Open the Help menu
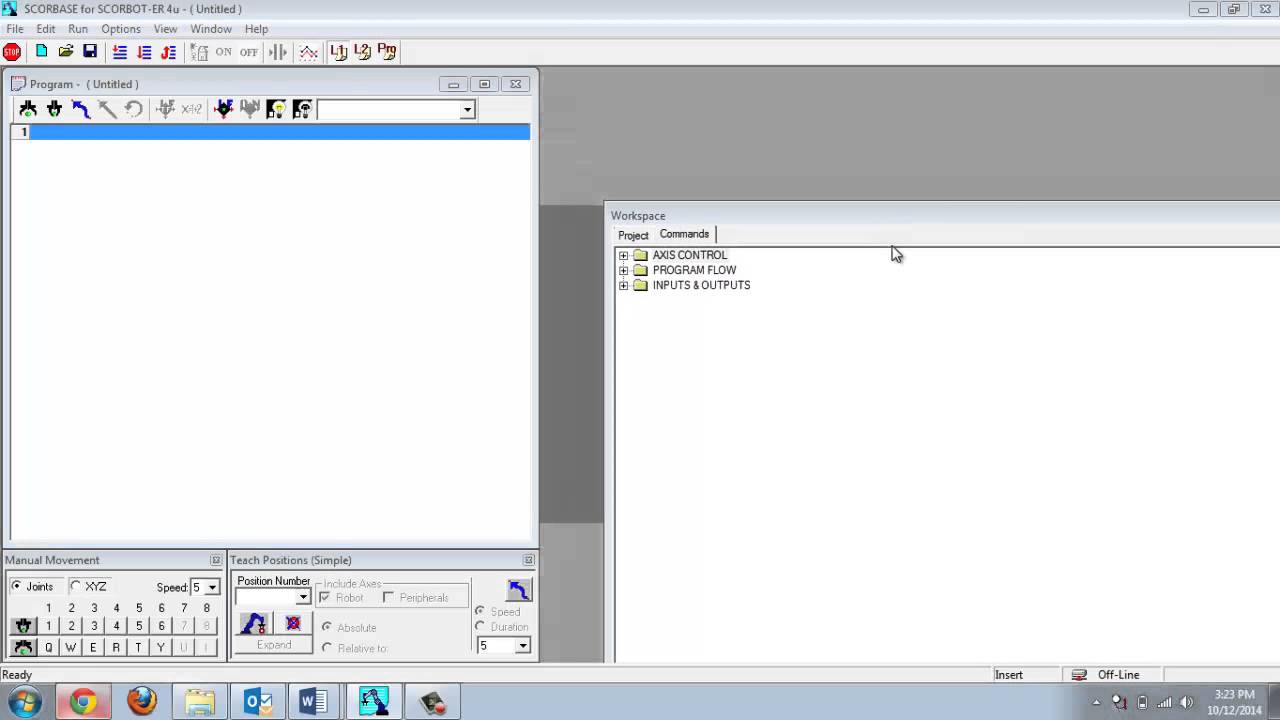This screenshot has width=1280, height=720. 257,29
